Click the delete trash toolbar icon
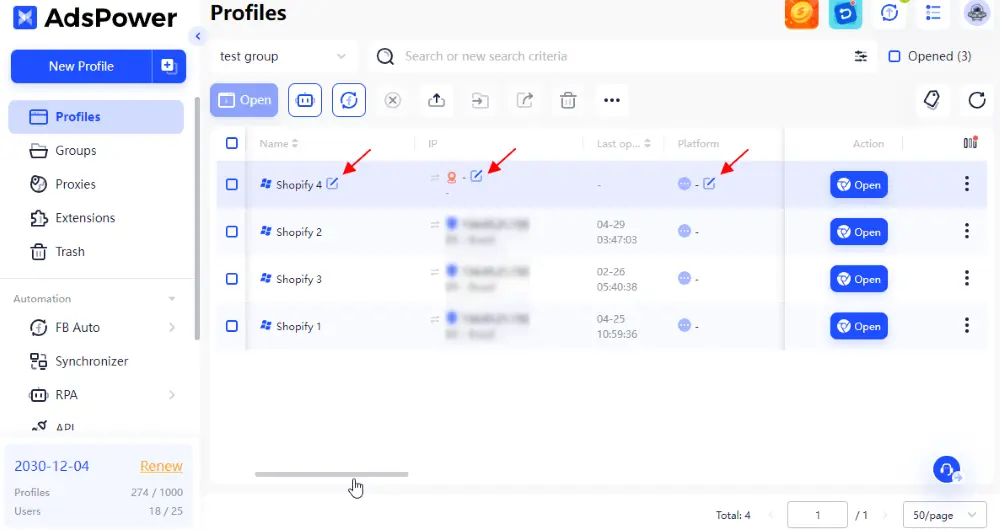The image size is (1000, 530). coord(568,100)
